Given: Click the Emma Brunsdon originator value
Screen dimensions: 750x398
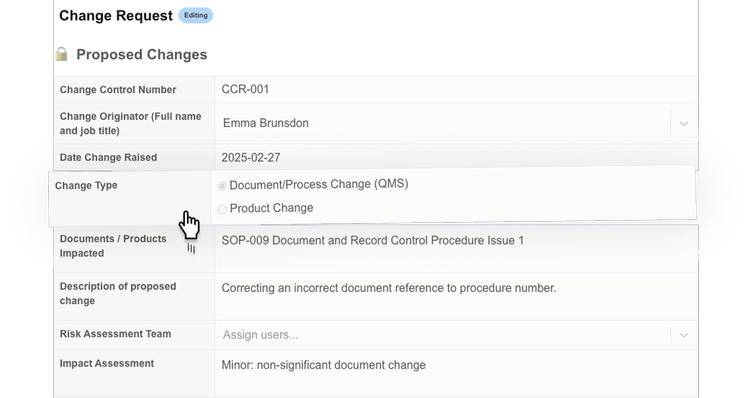Looking at the screenshot, I should (265, 123).
